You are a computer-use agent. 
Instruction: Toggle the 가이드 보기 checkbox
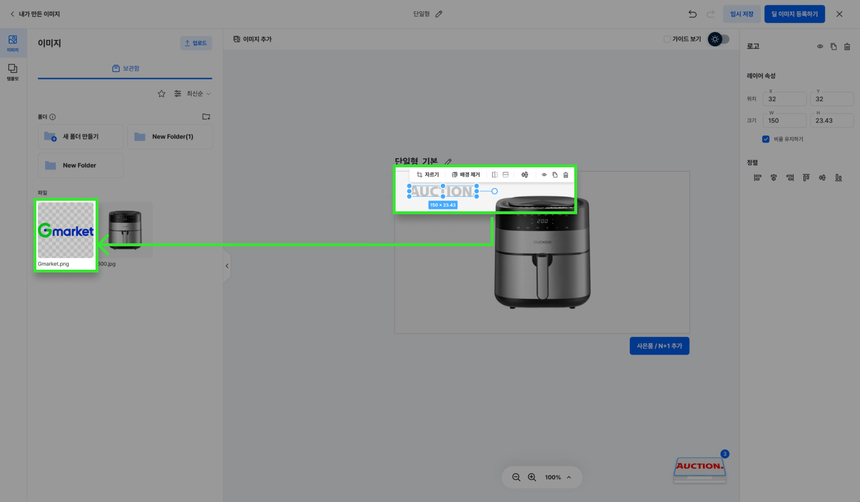[x=667, y=39]
